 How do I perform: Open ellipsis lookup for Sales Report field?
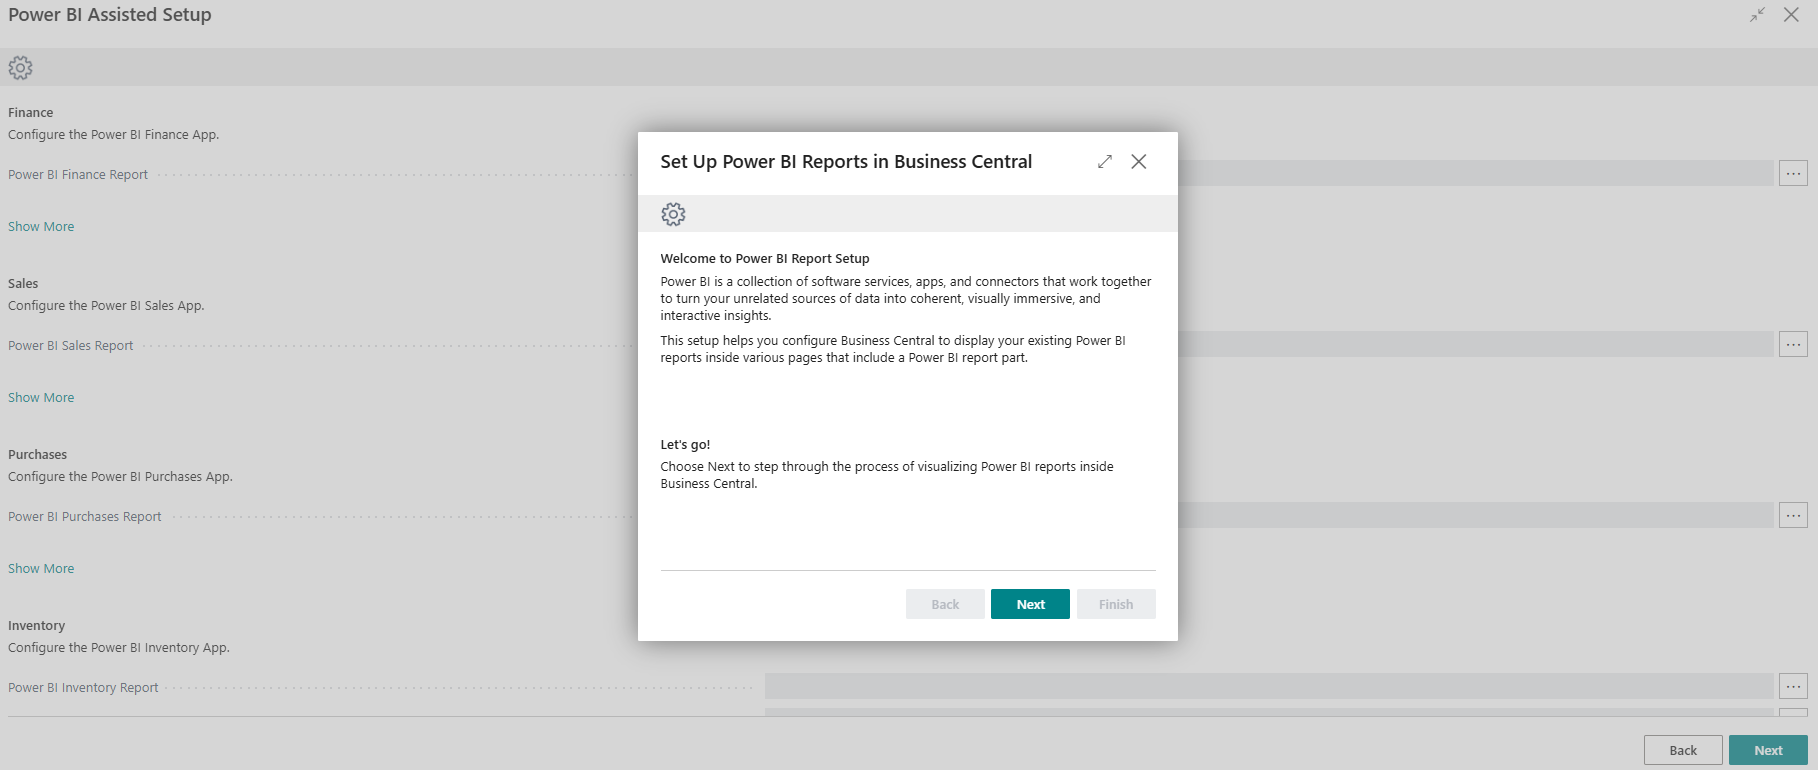coord(1793,344)
